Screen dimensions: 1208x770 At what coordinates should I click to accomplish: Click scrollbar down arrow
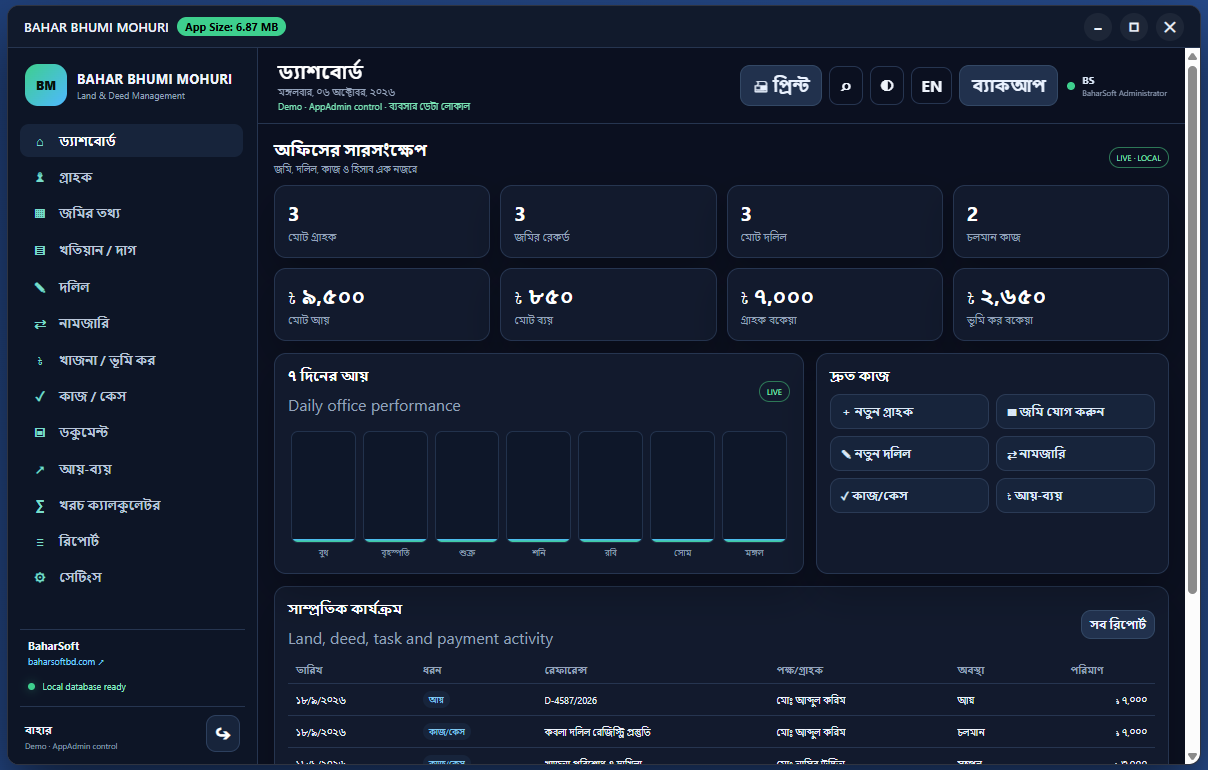point(1192,756)
